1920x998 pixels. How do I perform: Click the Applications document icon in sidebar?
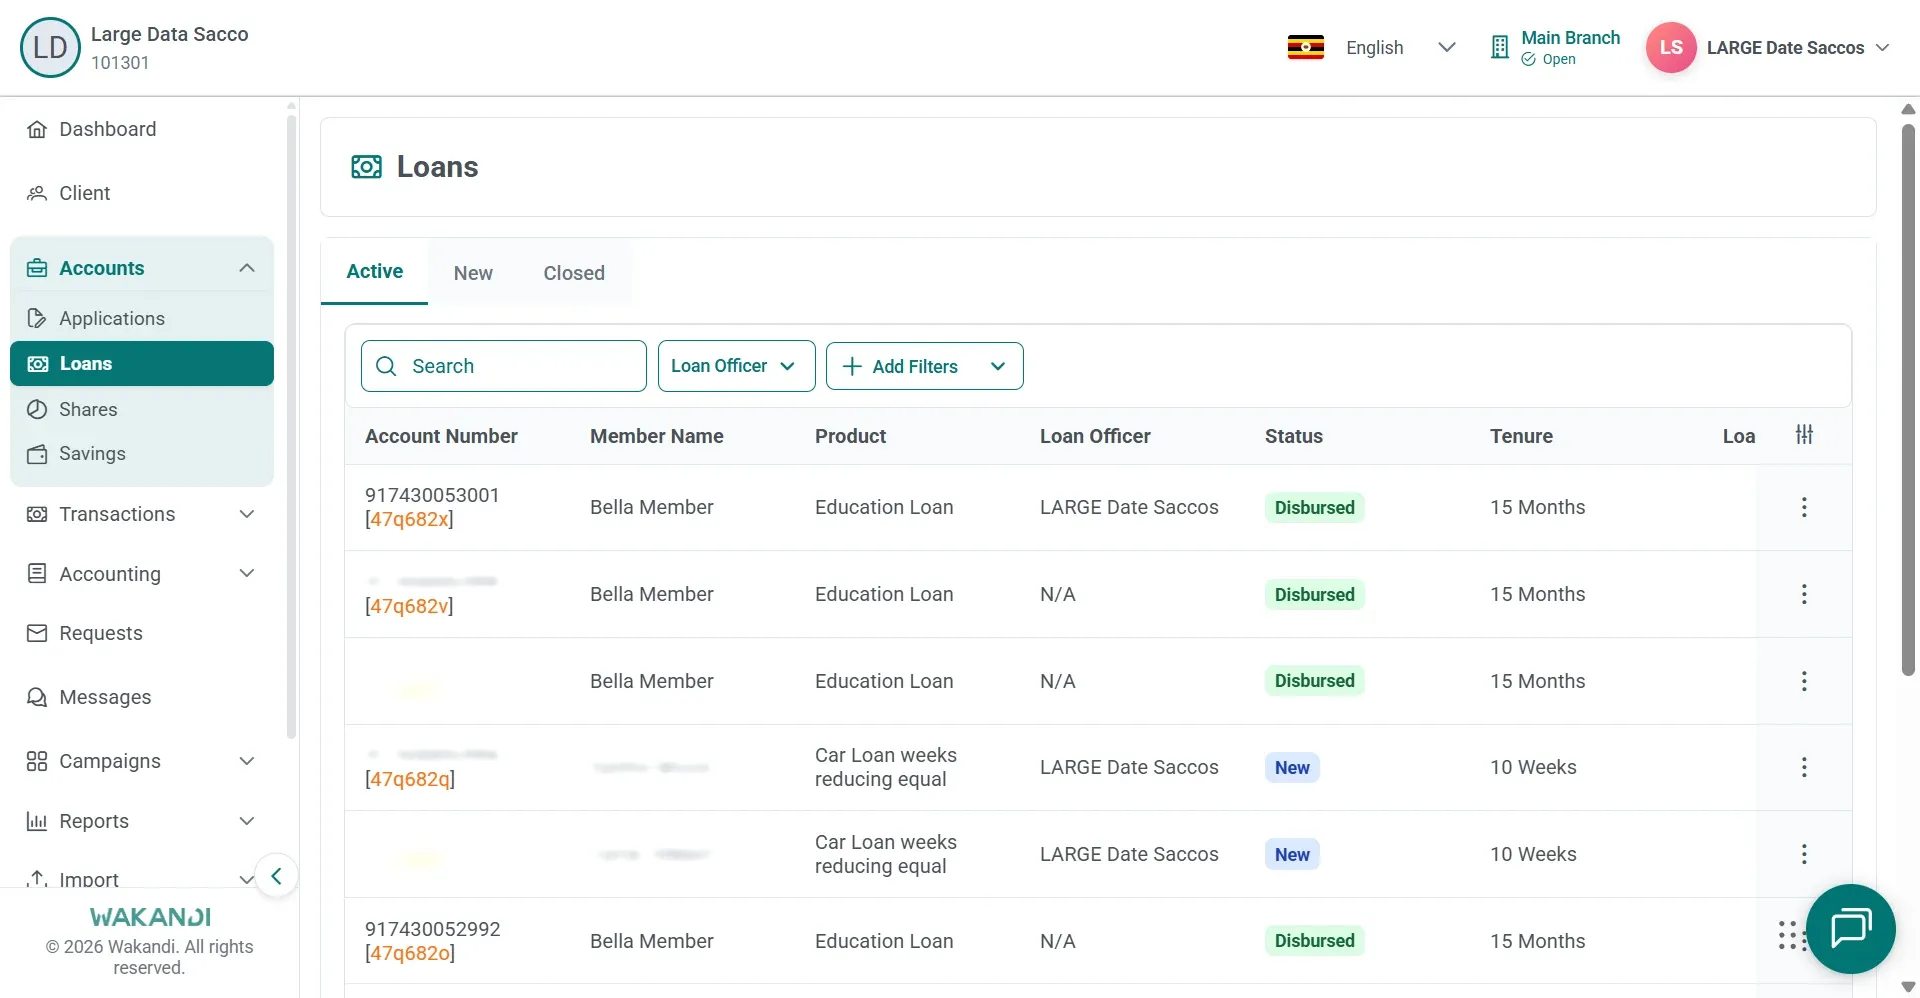pos(37,318)
